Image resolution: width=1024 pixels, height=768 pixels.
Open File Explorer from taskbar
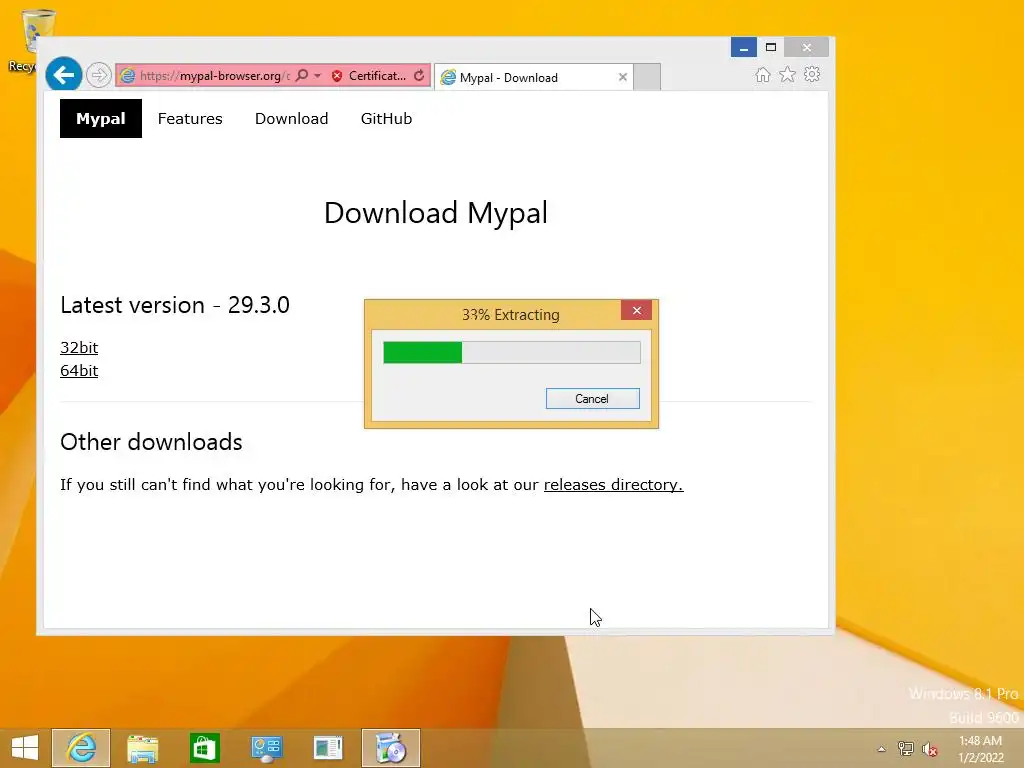(x=142, y=748)
